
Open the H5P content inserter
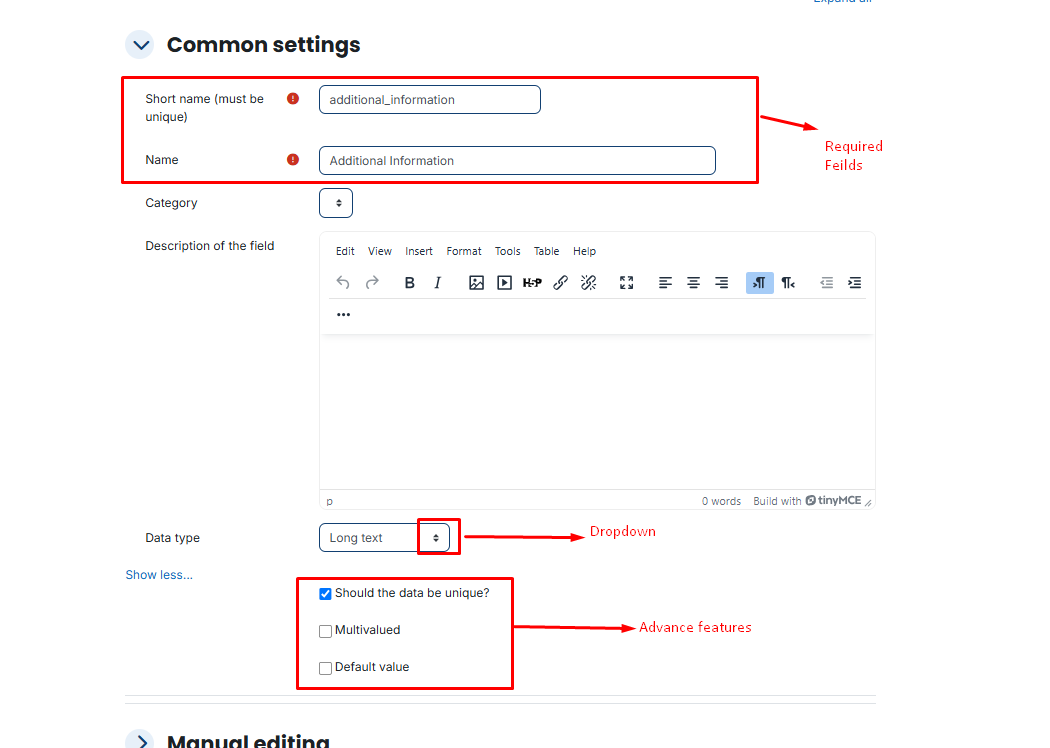(532, 283)
